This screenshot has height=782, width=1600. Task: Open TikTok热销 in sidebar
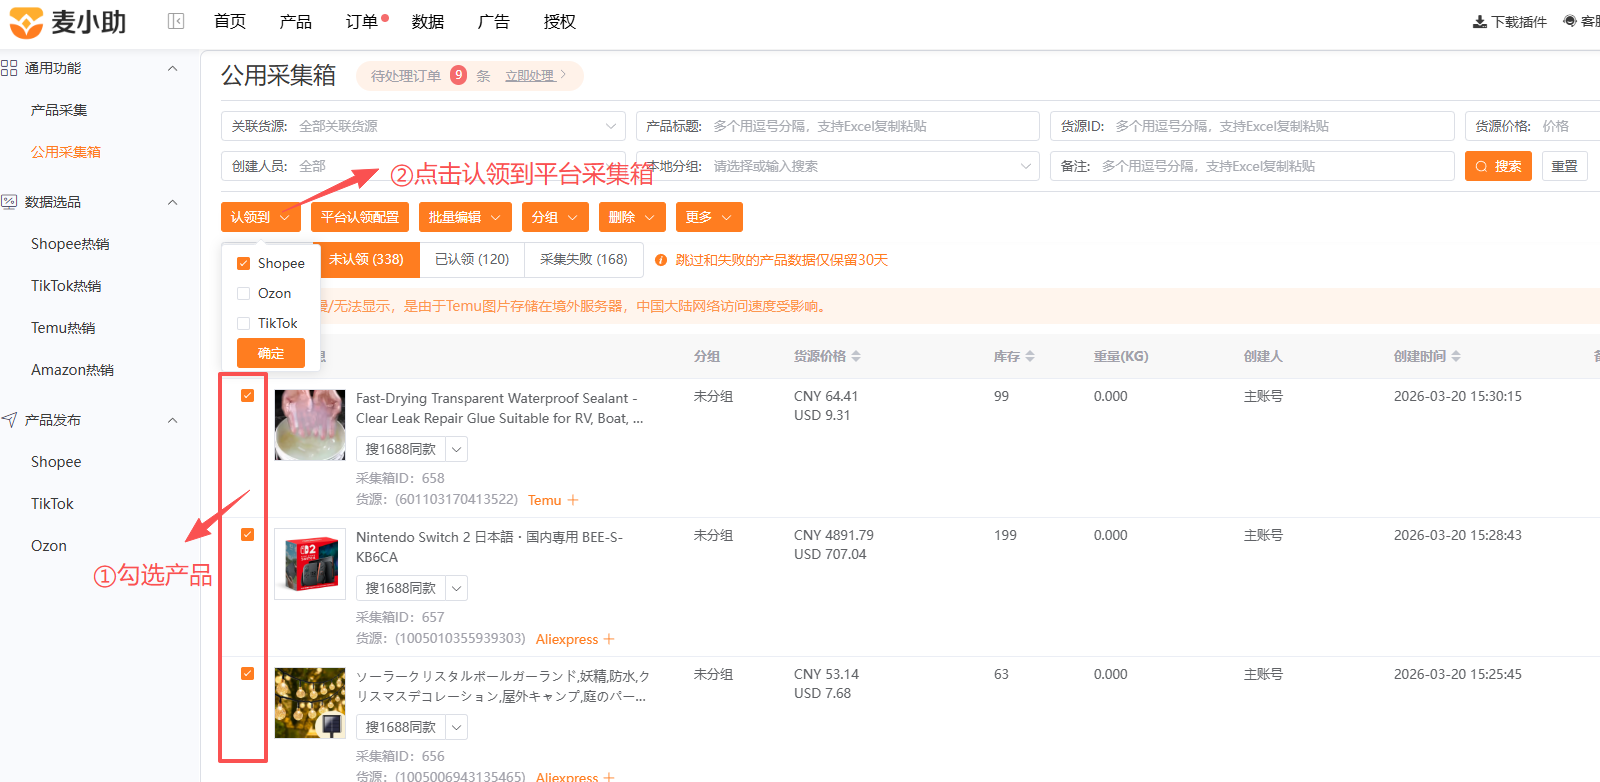coord(66,286)
